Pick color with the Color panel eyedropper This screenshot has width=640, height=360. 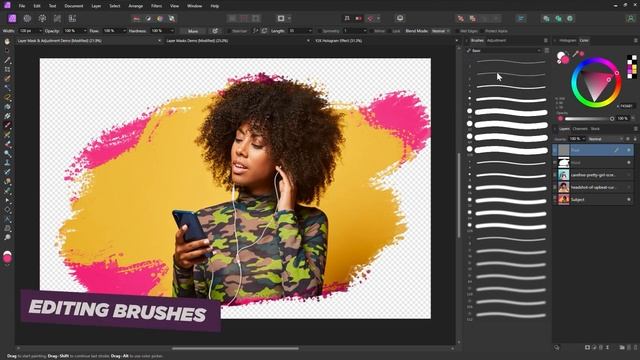pos(576,53)
